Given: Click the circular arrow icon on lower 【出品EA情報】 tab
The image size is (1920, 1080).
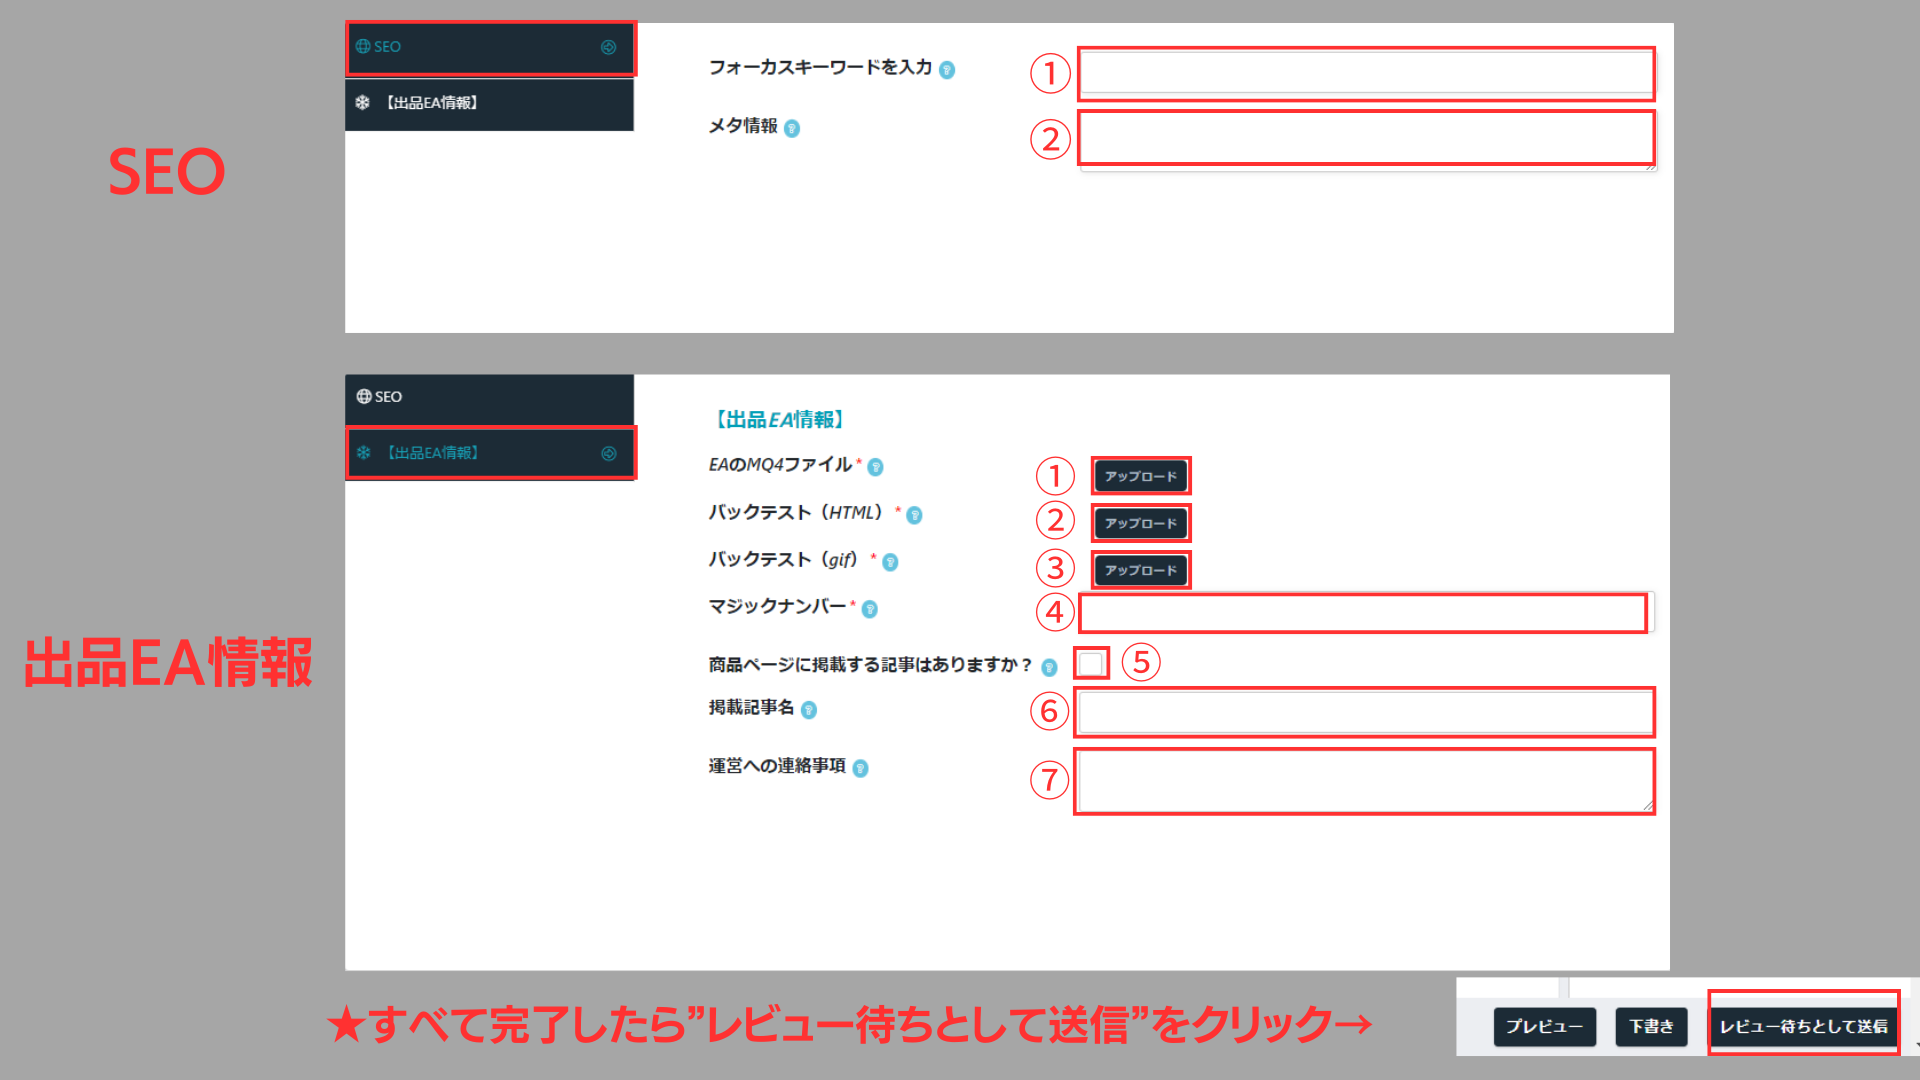Looking at the screenshot, I should [608, 453].
